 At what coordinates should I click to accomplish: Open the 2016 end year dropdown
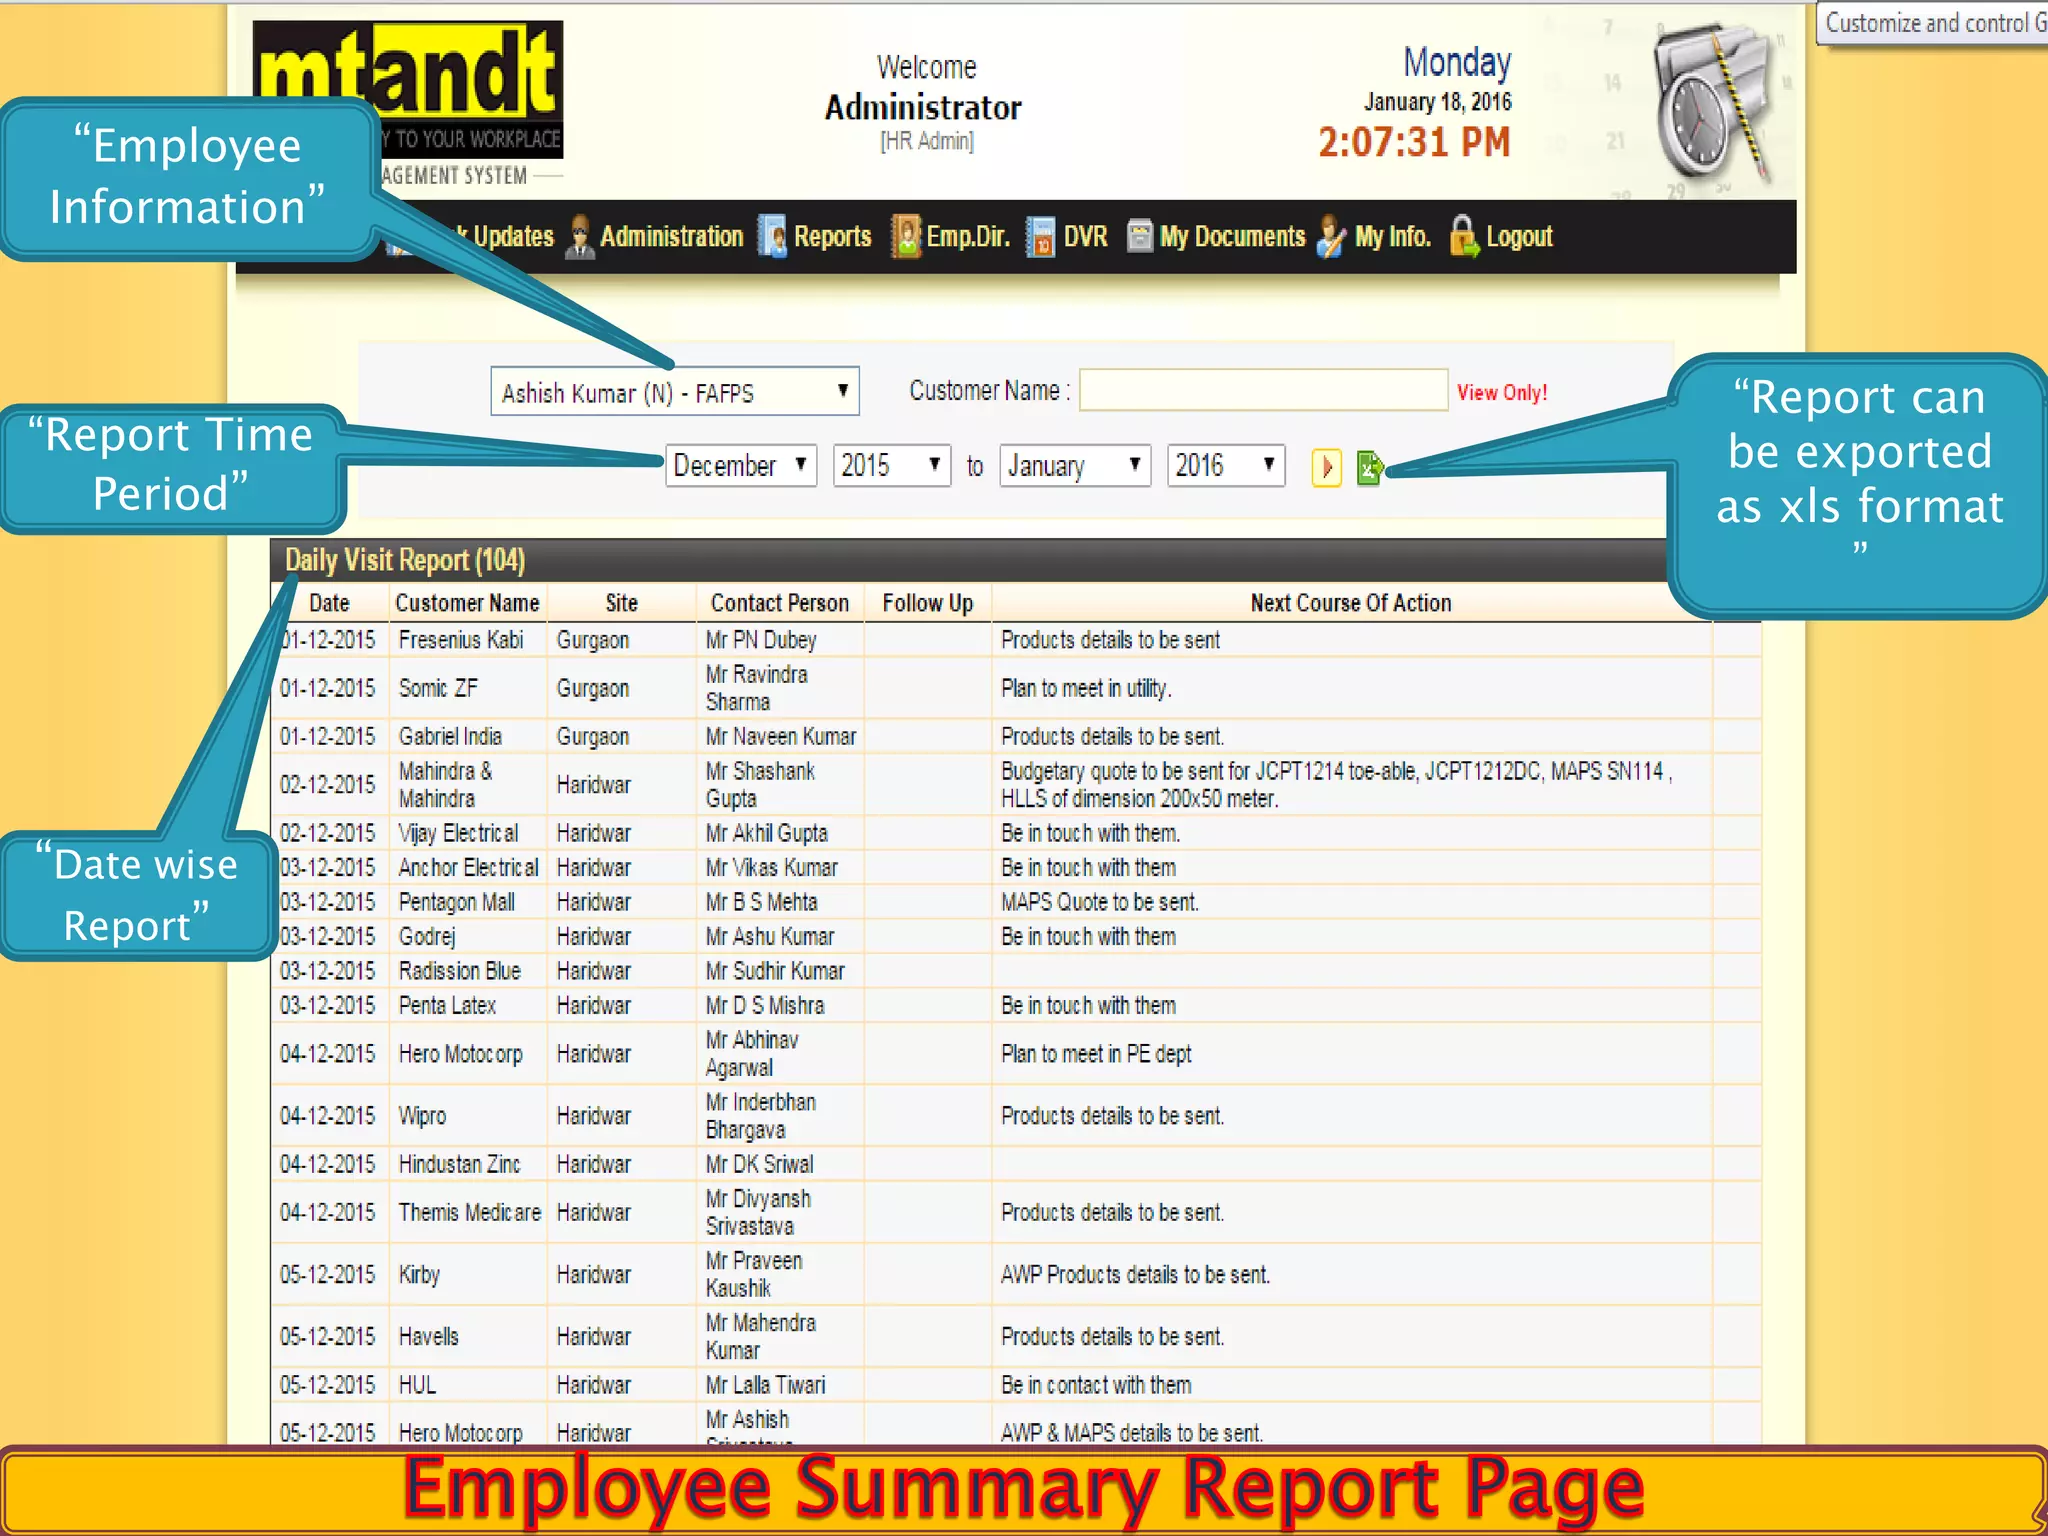point(1226,466)
